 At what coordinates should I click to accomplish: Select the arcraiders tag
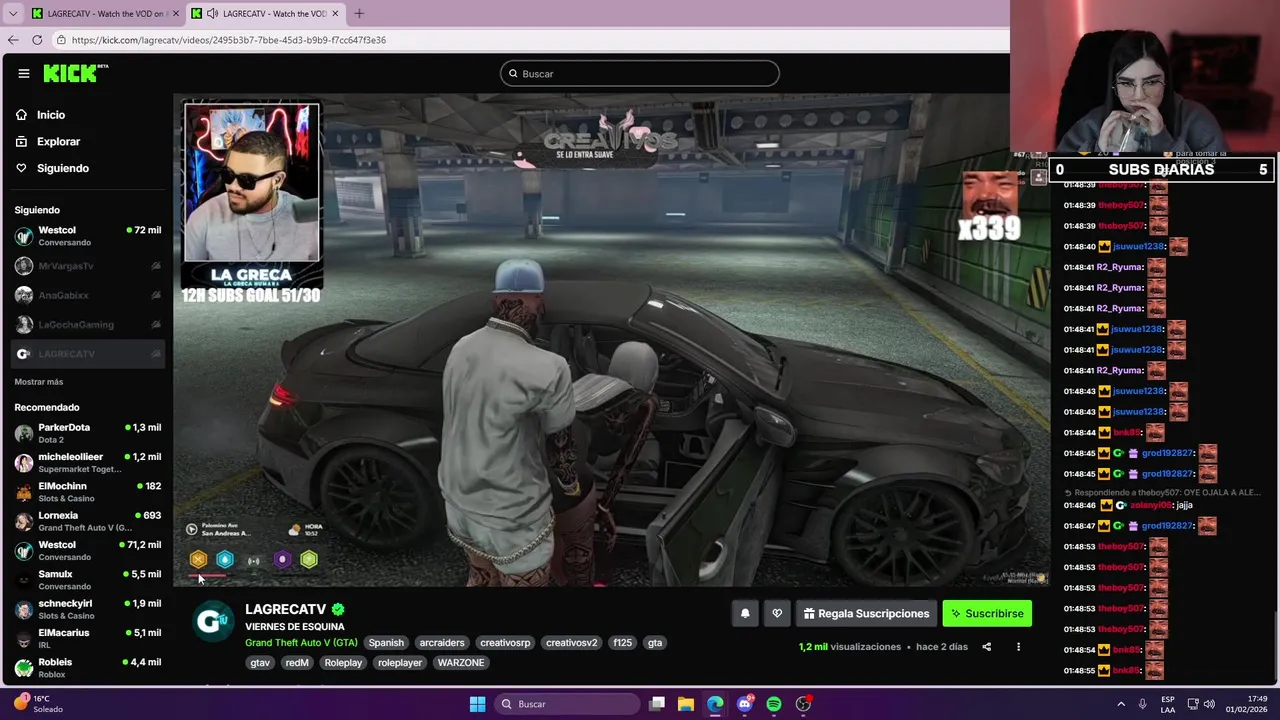(442, 643)
